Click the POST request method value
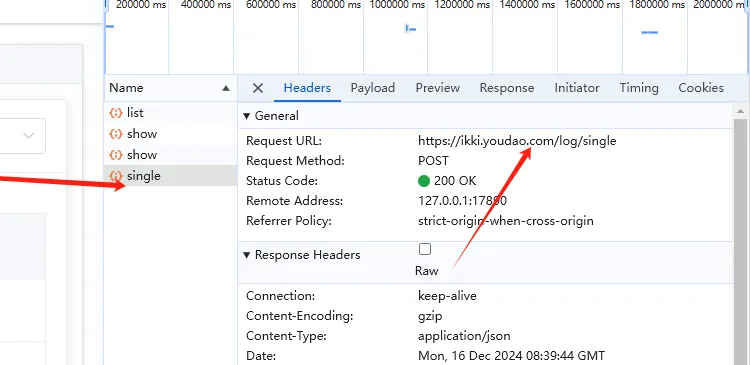This screenshot has width=750, height=365. [433, 161]
